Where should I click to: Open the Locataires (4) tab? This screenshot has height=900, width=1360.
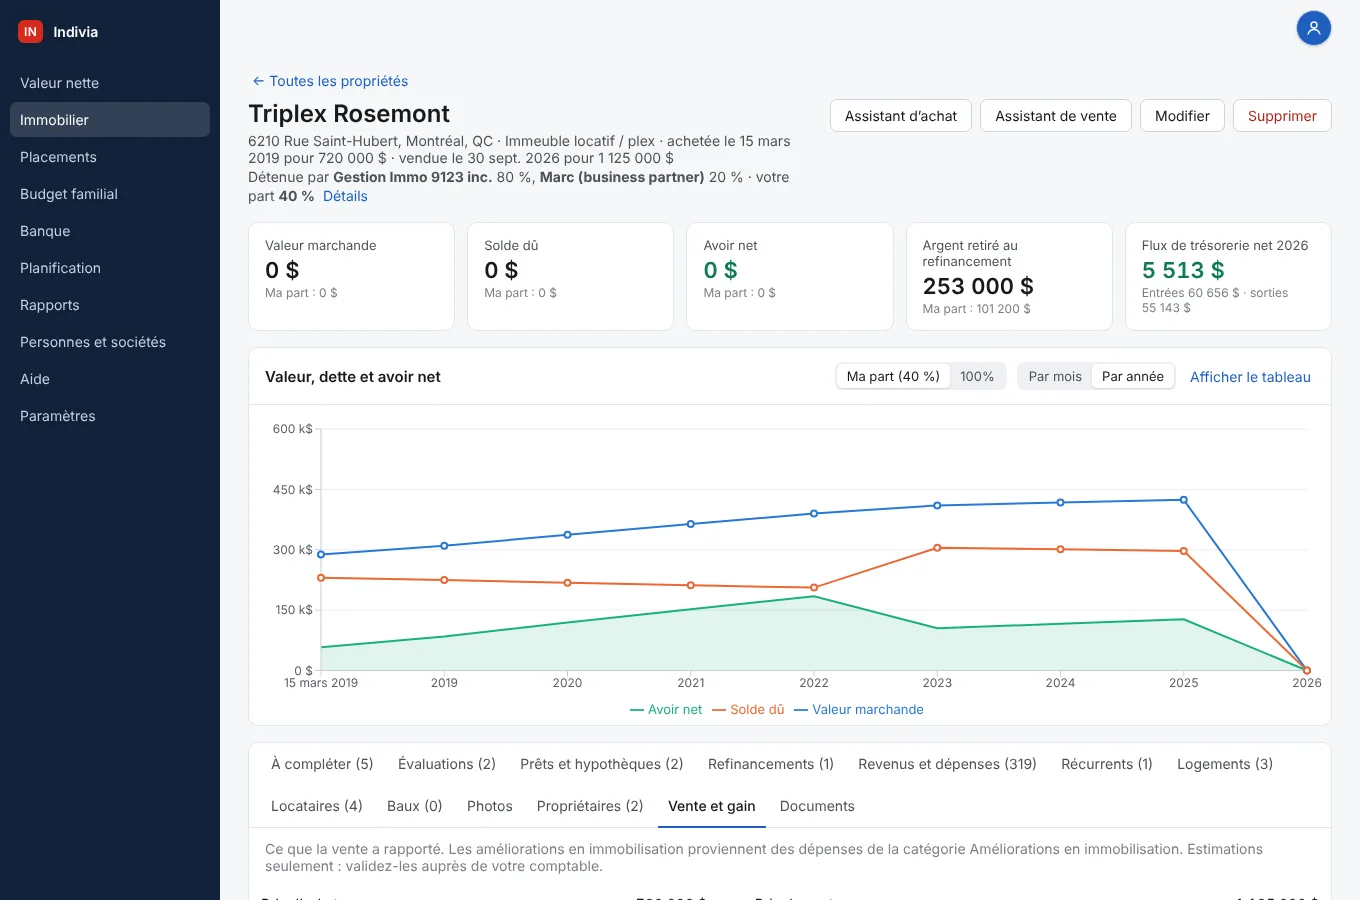(x=317, y=806)
